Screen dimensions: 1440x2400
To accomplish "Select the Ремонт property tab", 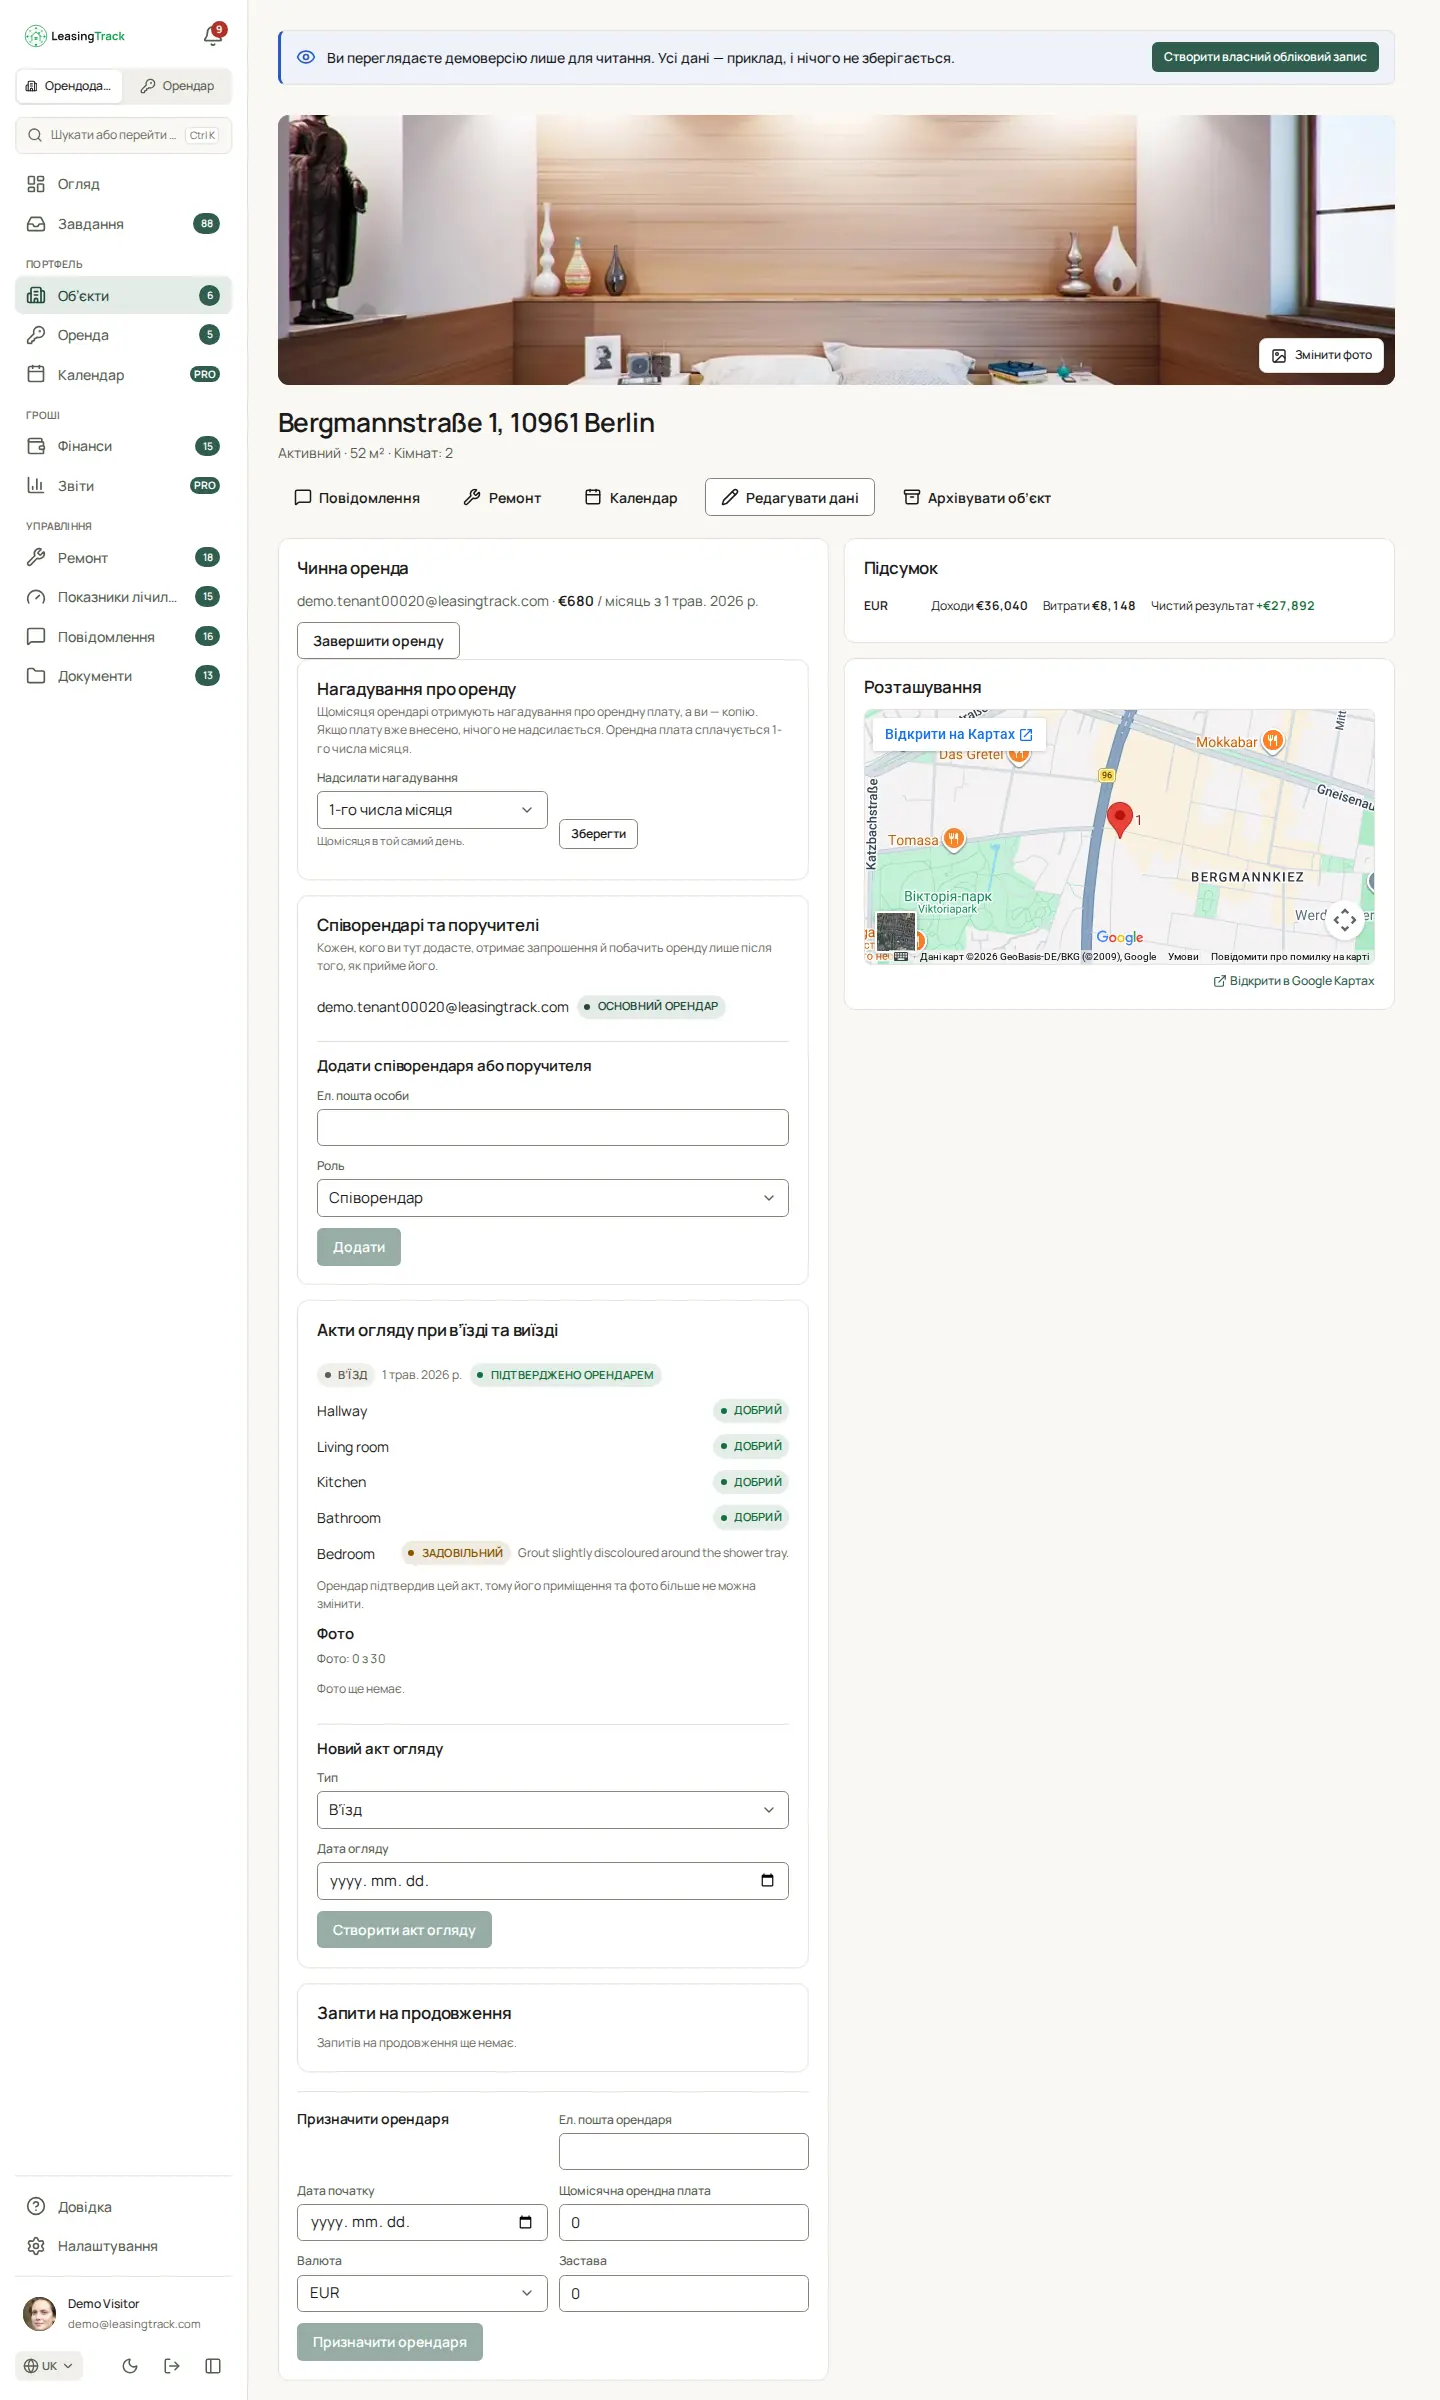I will click(x=502, y=498).
